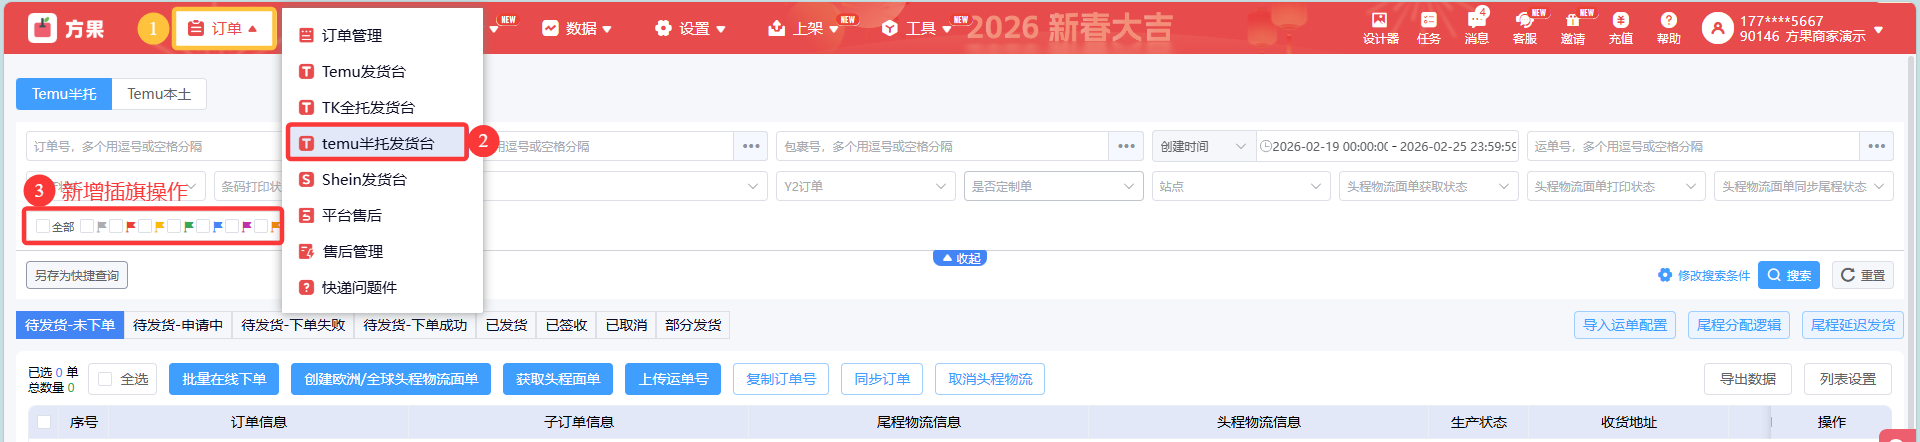The image size is (1920, 442).
Task: Switch to 待发货-申请中 tab
Action: click(178, 325)
